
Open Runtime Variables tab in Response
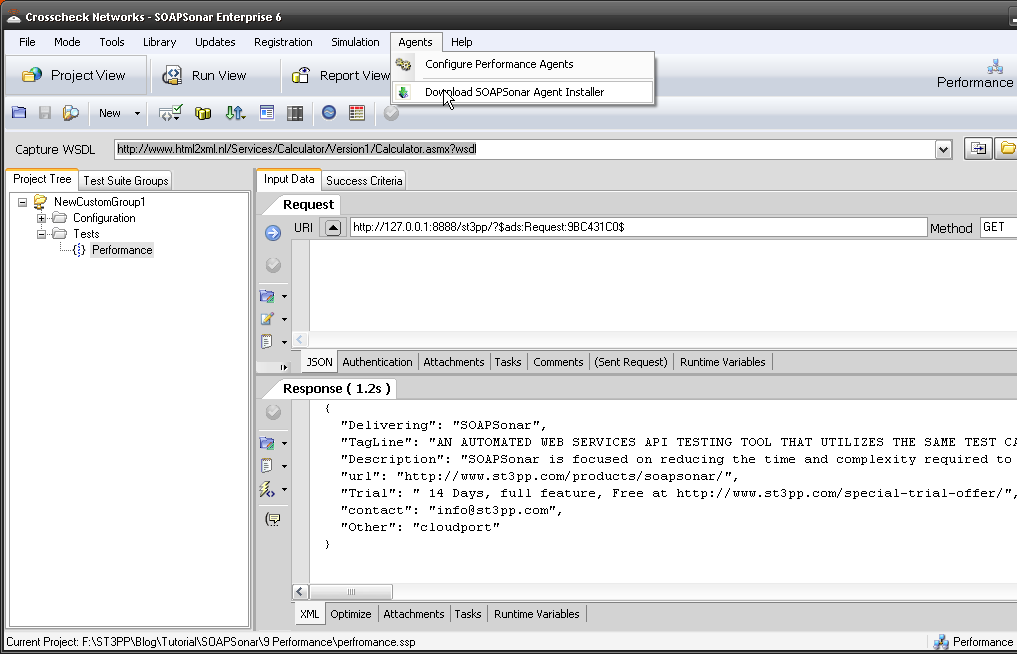click(536, 614)
